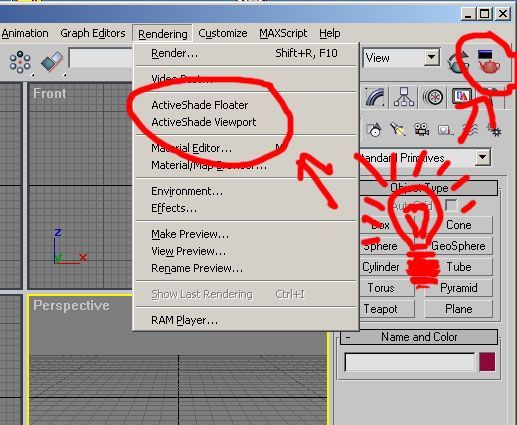The image size is (517, 425).
Task: Click the Cylinder primitive button
Action: (387, 267)
